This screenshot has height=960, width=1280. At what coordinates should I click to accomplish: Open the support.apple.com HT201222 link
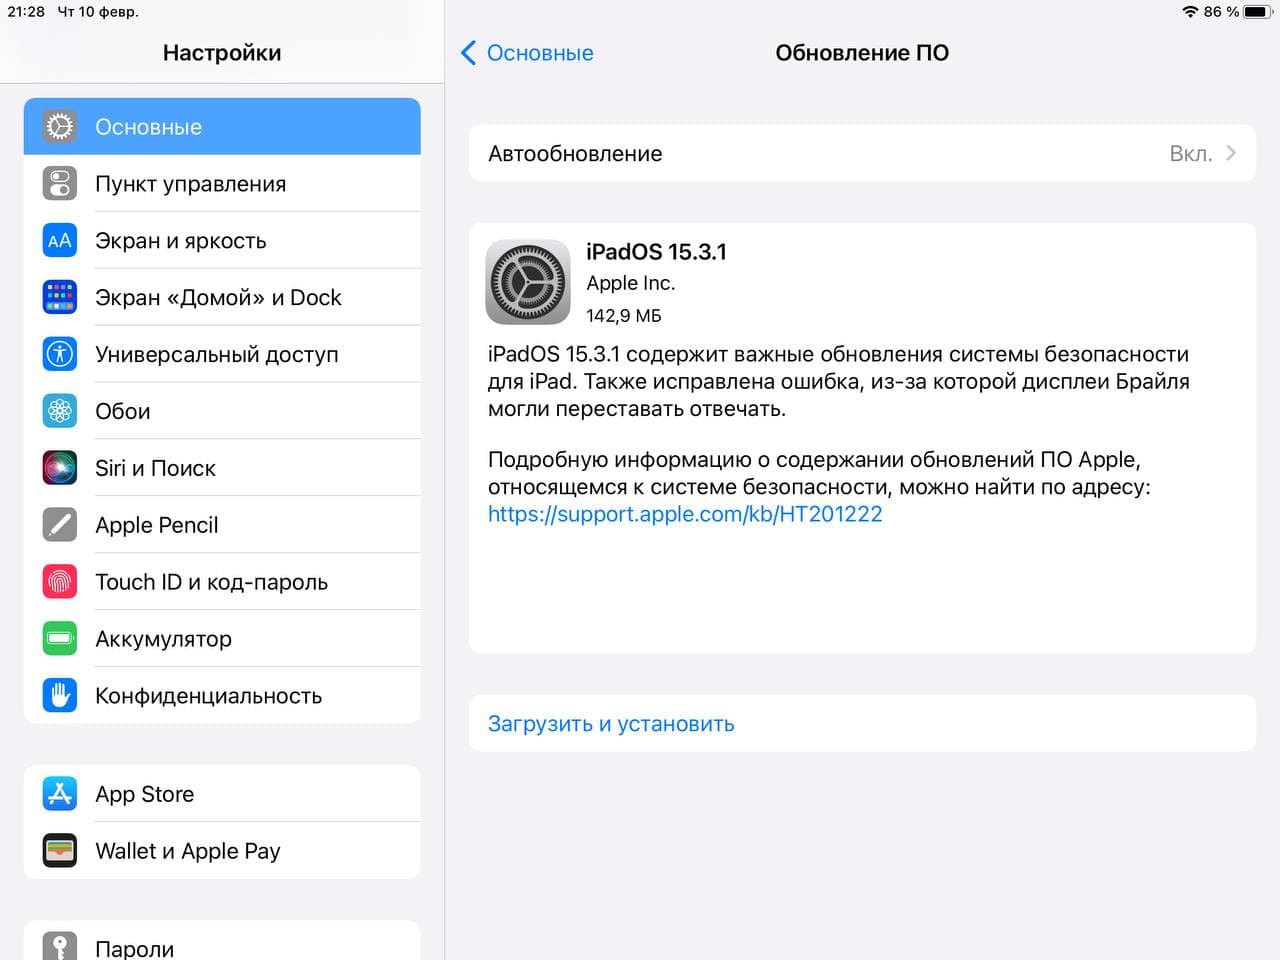(x=685, y=514)
